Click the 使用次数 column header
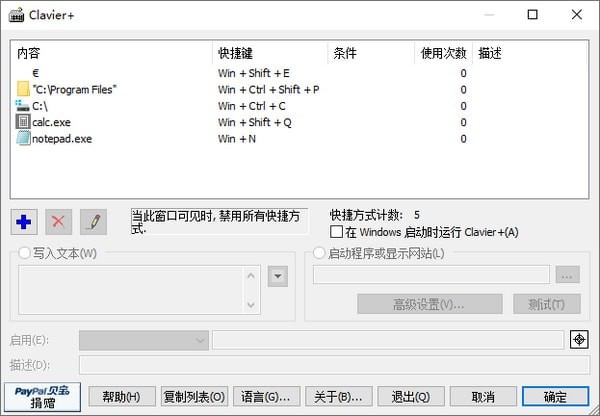This screenshot has height=416, width=600. tap(443, 53)
